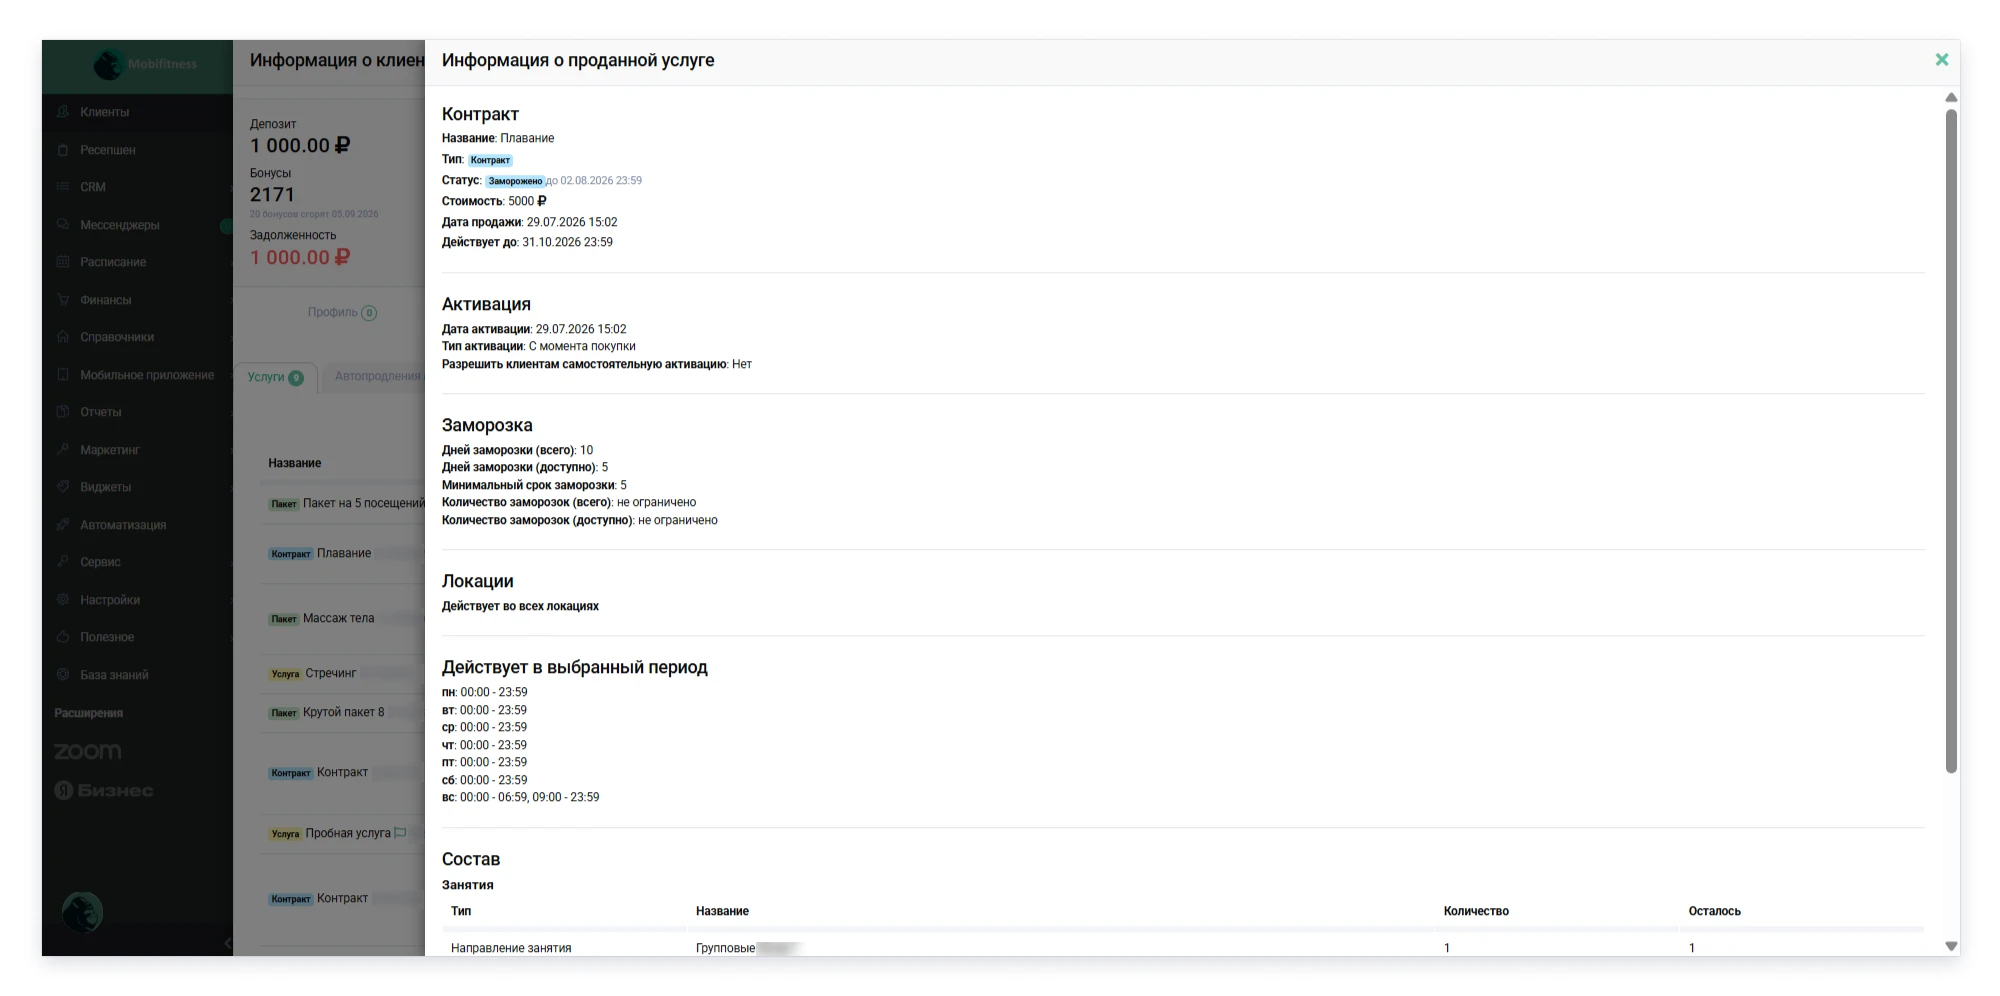Click the user avatar at sidebar bottom
2000x996 pixels.
[x=82, y=912]
